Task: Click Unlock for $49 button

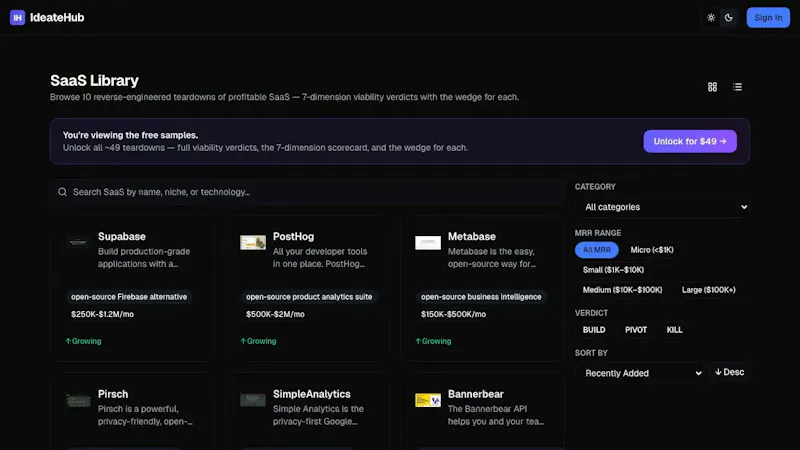Action: click(x=690, y=141)
